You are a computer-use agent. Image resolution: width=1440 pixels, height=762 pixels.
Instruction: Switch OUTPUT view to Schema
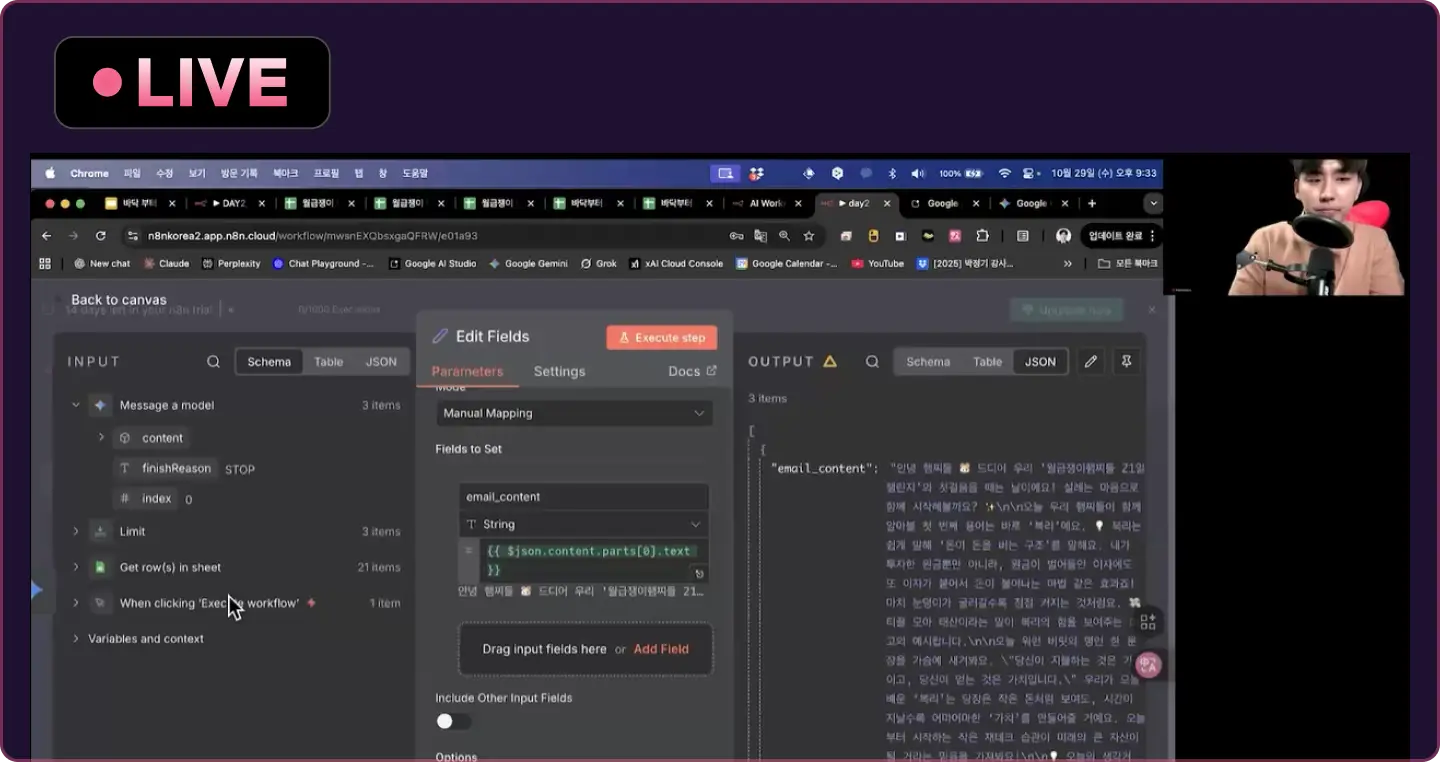(x=928, y=362)
